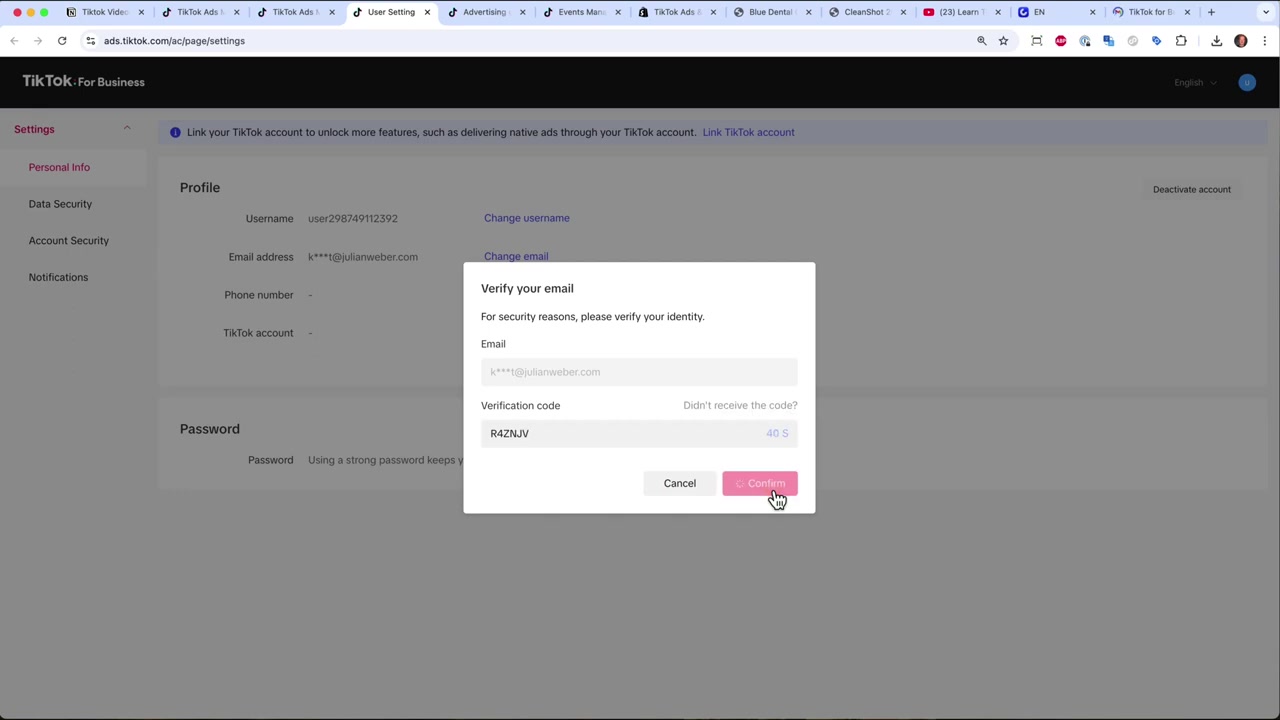Switch to the TikTok for Business tab

(x=1151, y=12)
